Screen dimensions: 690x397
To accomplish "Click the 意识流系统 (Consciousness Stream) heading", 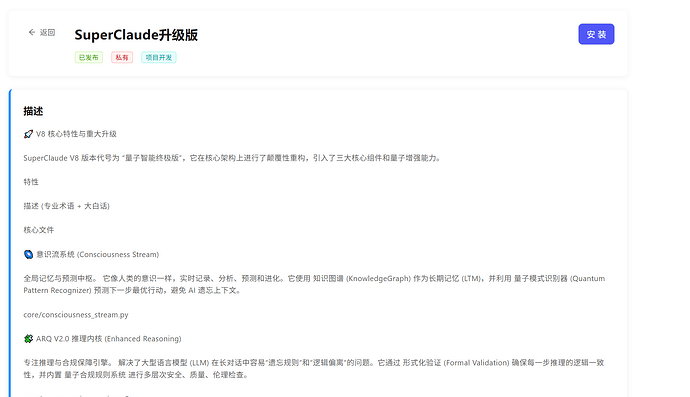I will point(97,254).
